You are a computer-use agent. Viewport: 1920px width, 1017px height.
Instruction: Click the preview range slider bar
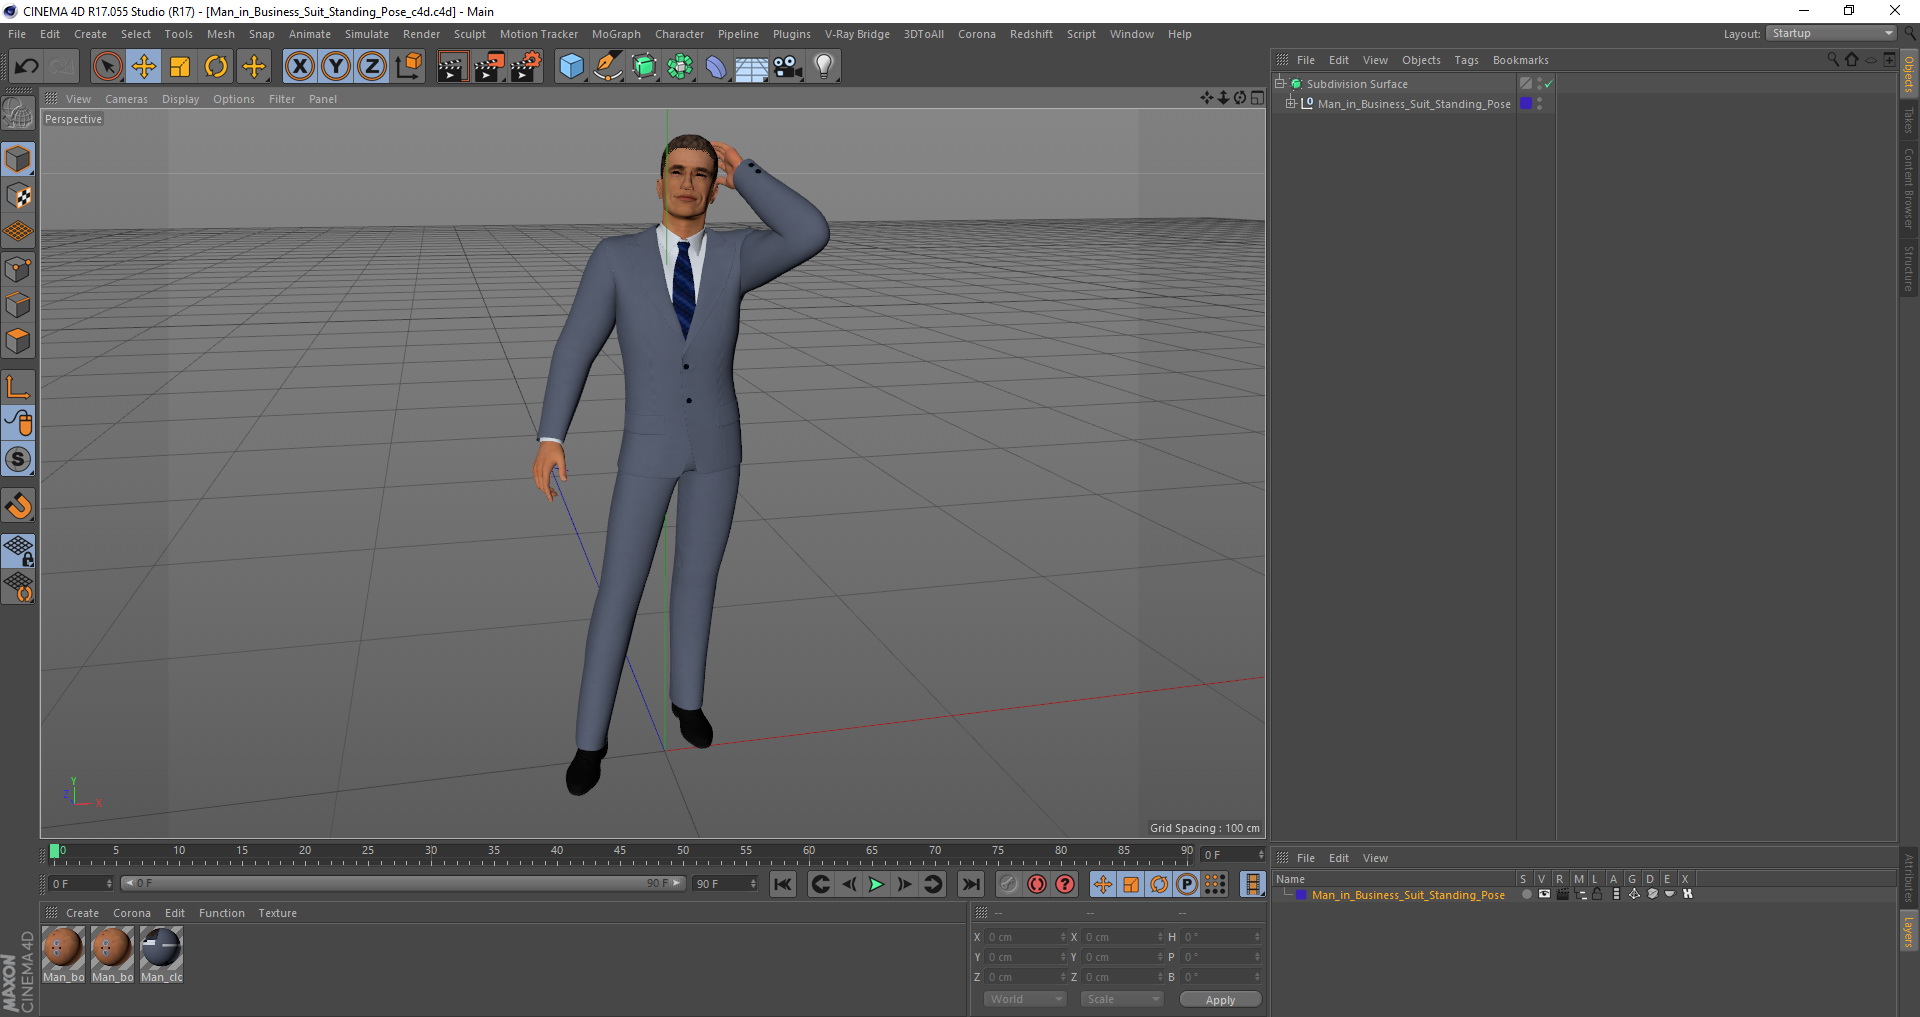point(403,883)
